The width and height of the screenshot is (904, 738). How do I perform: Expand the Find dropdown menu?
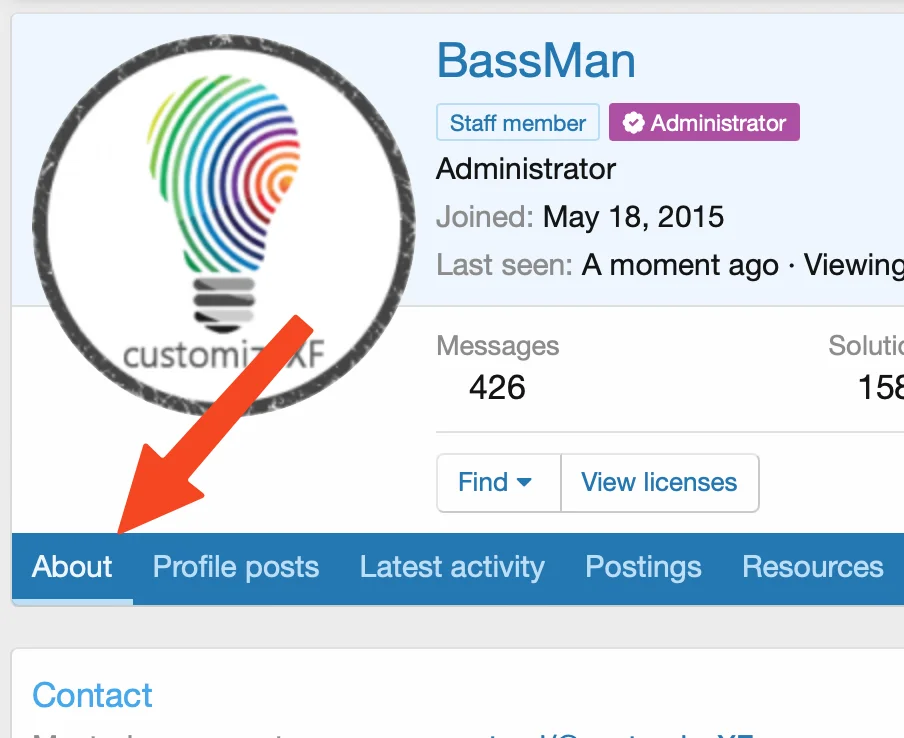pos(497,483)
